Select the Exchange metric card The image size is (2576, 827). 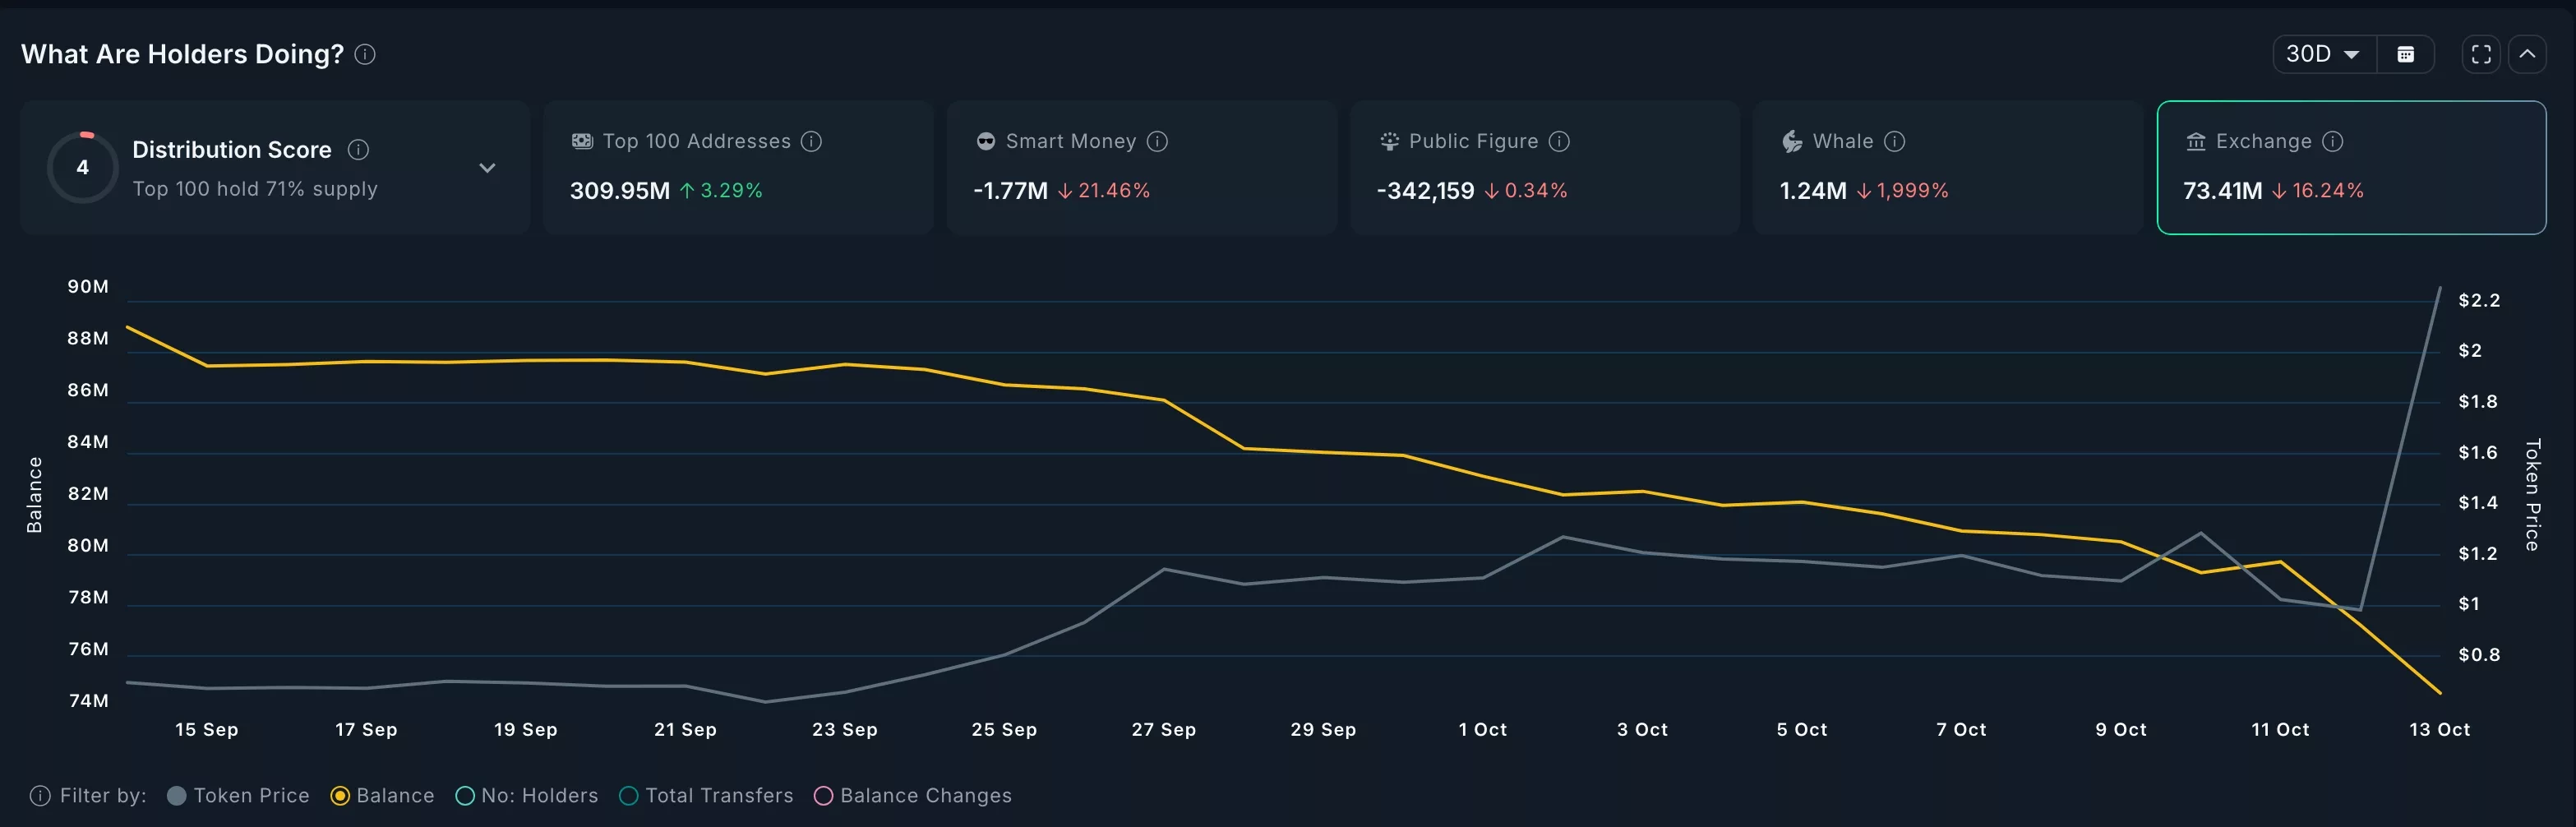pos(2350,167)
